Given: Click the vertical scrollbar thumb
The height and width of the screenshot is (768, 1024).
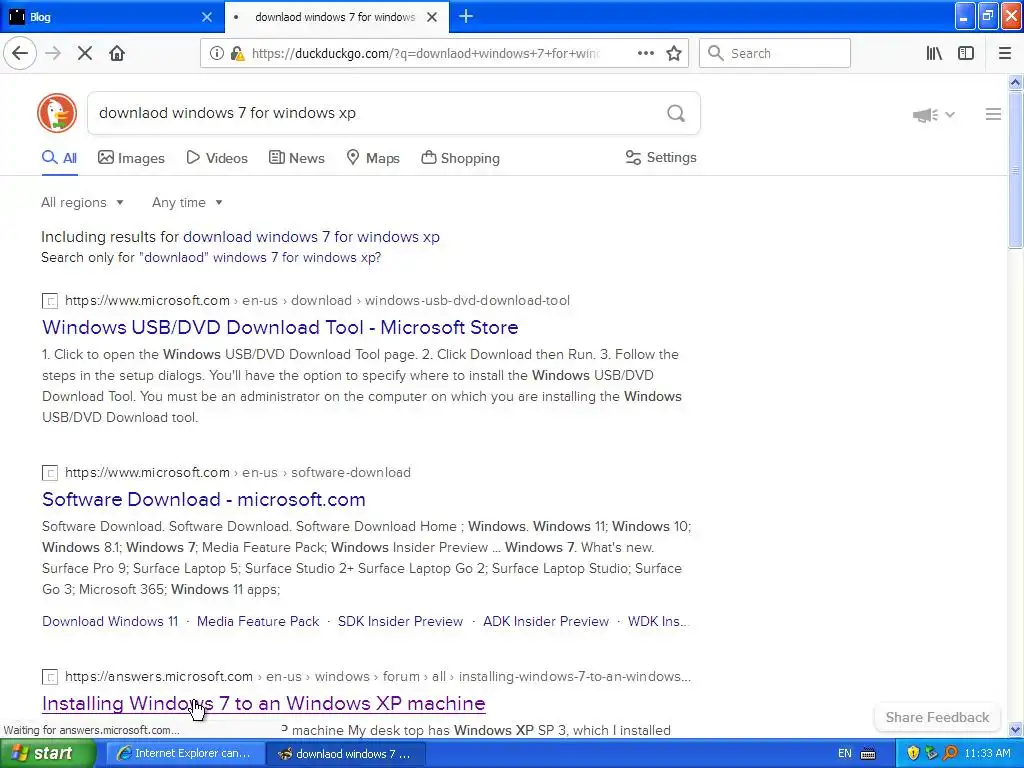Looking at the screenshot, I should (x=1016, y=170).
